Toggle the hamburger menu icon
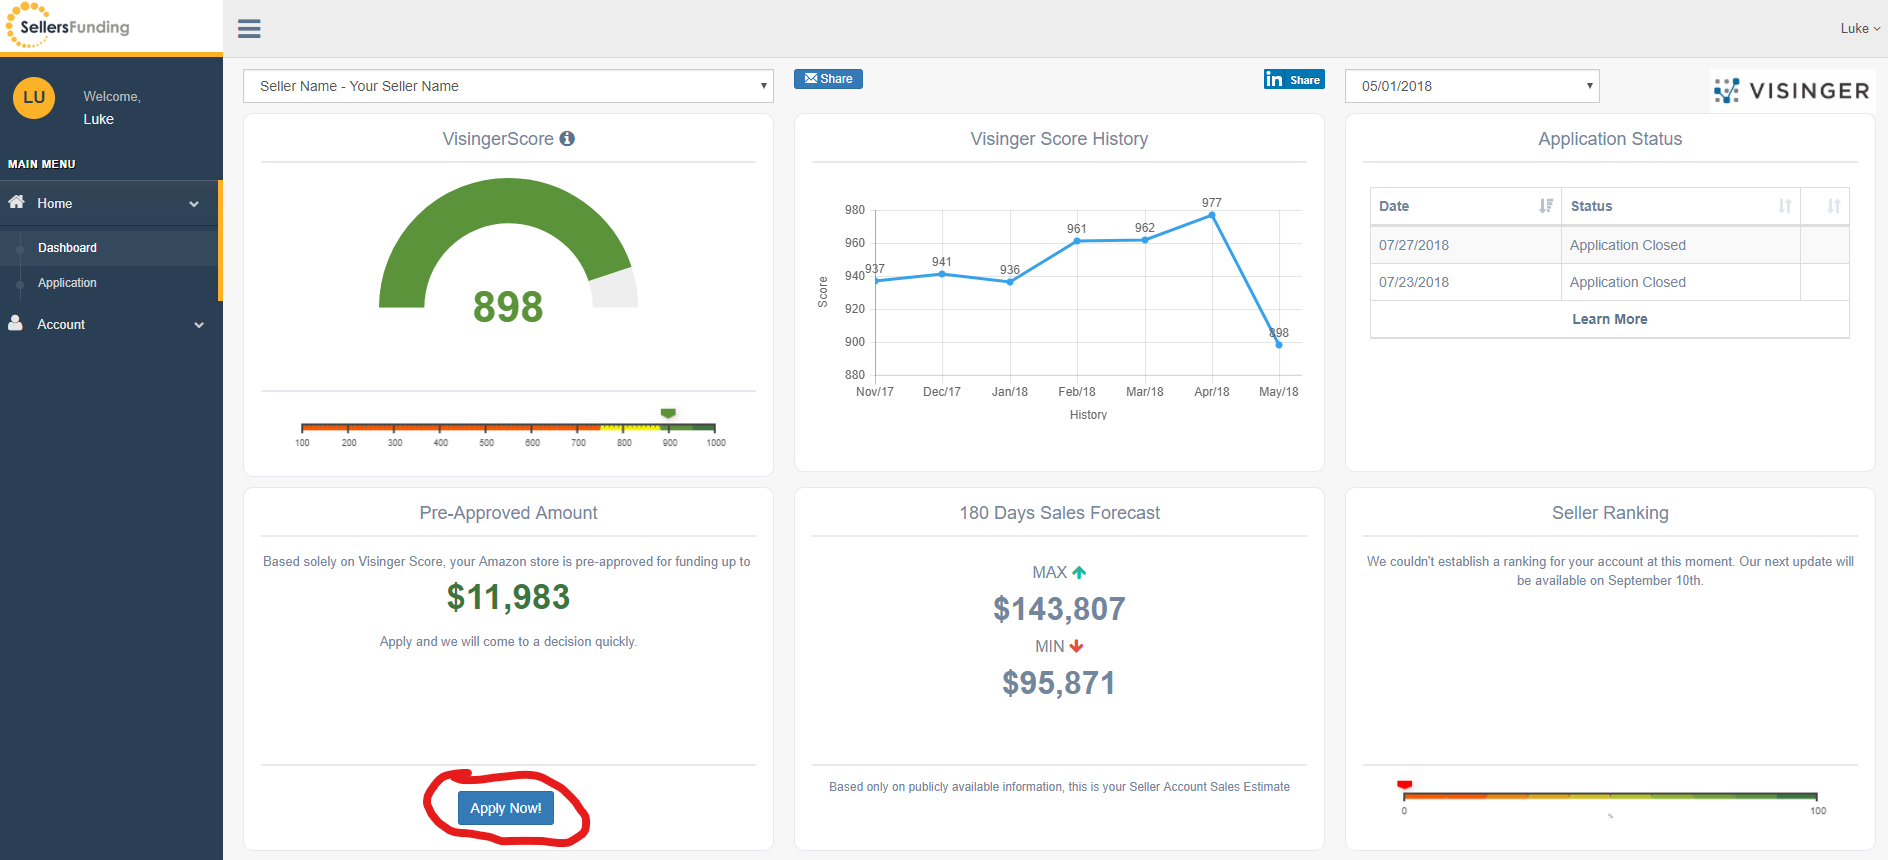This screenshot has height=860, width=1888. pos(249,29)
